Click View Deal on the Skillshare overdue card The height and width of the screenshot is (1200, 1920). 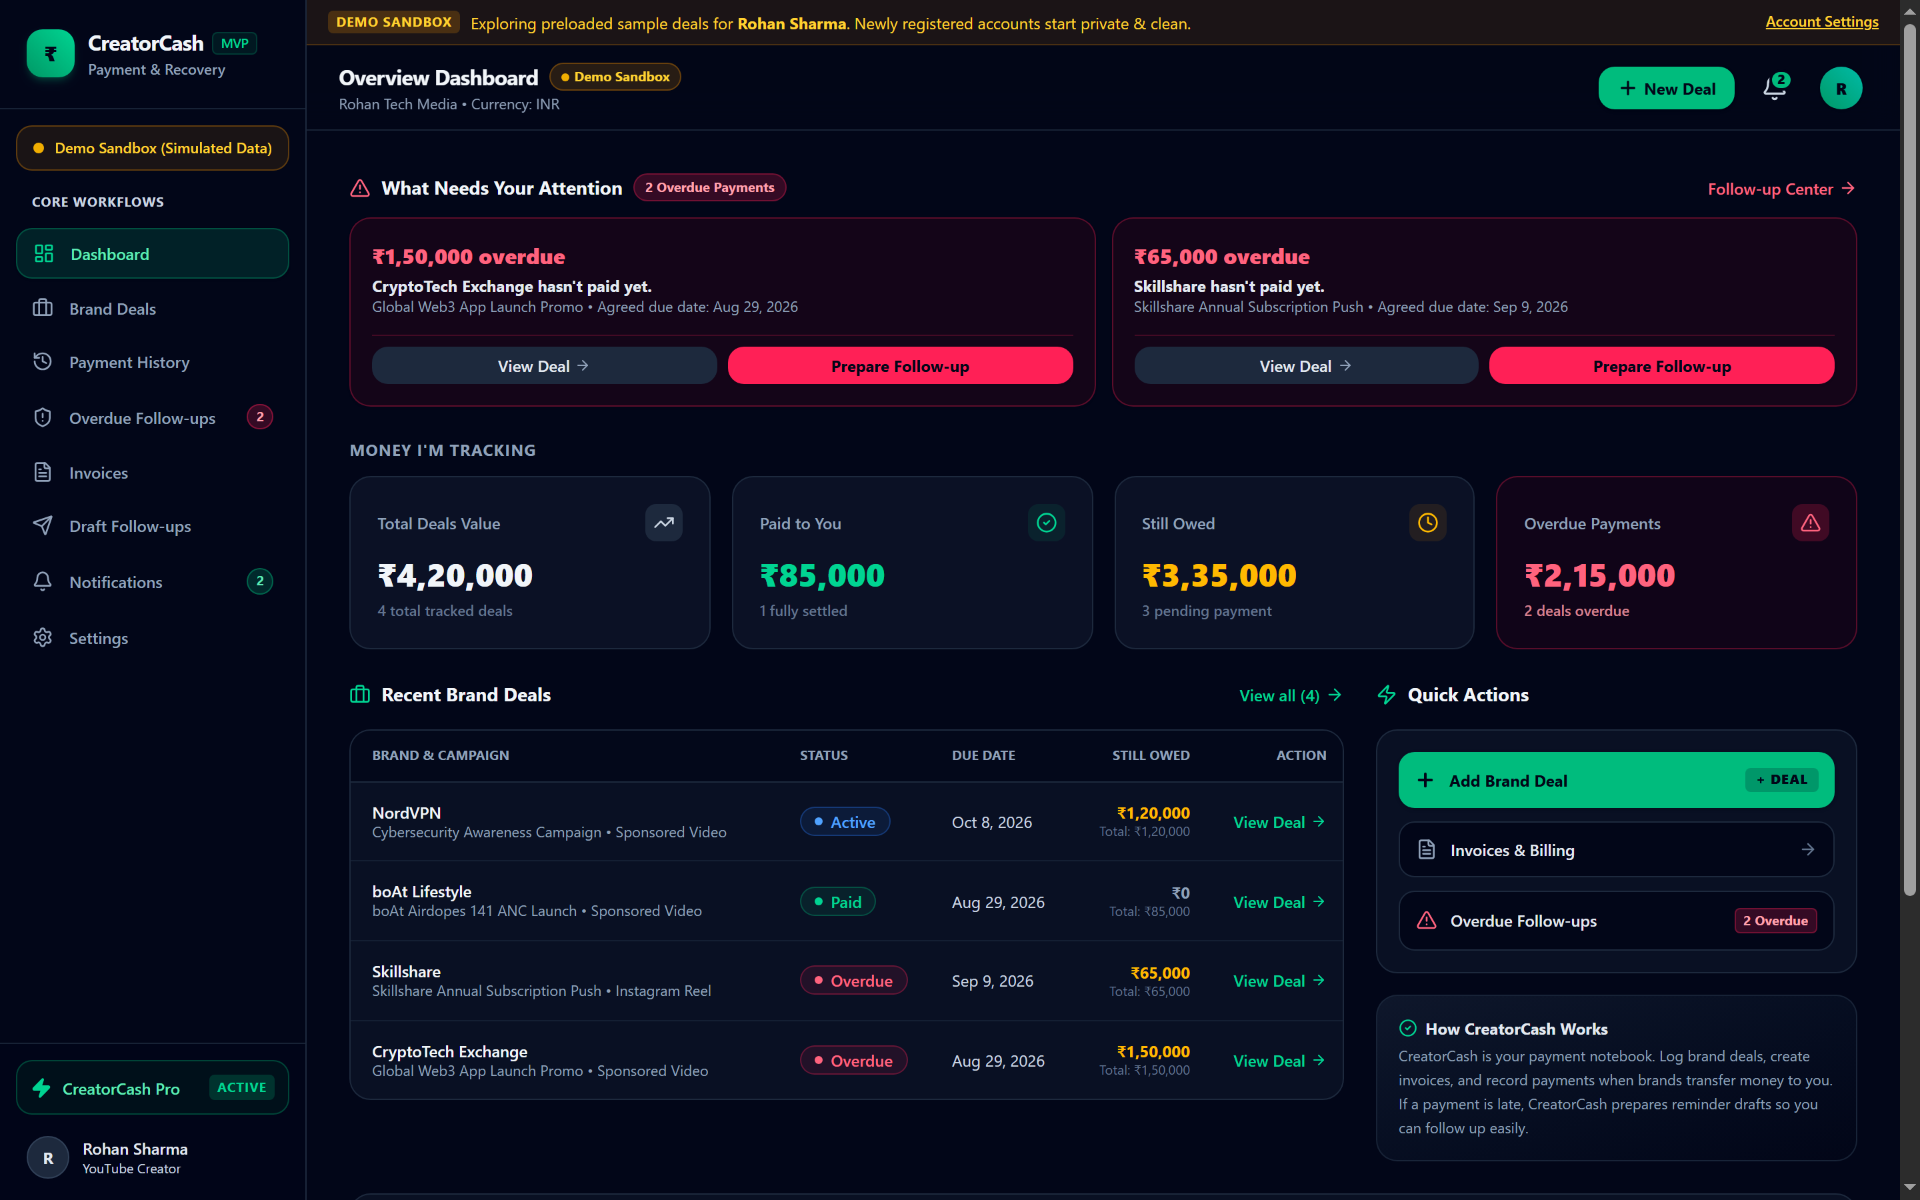click(1306, 366)
